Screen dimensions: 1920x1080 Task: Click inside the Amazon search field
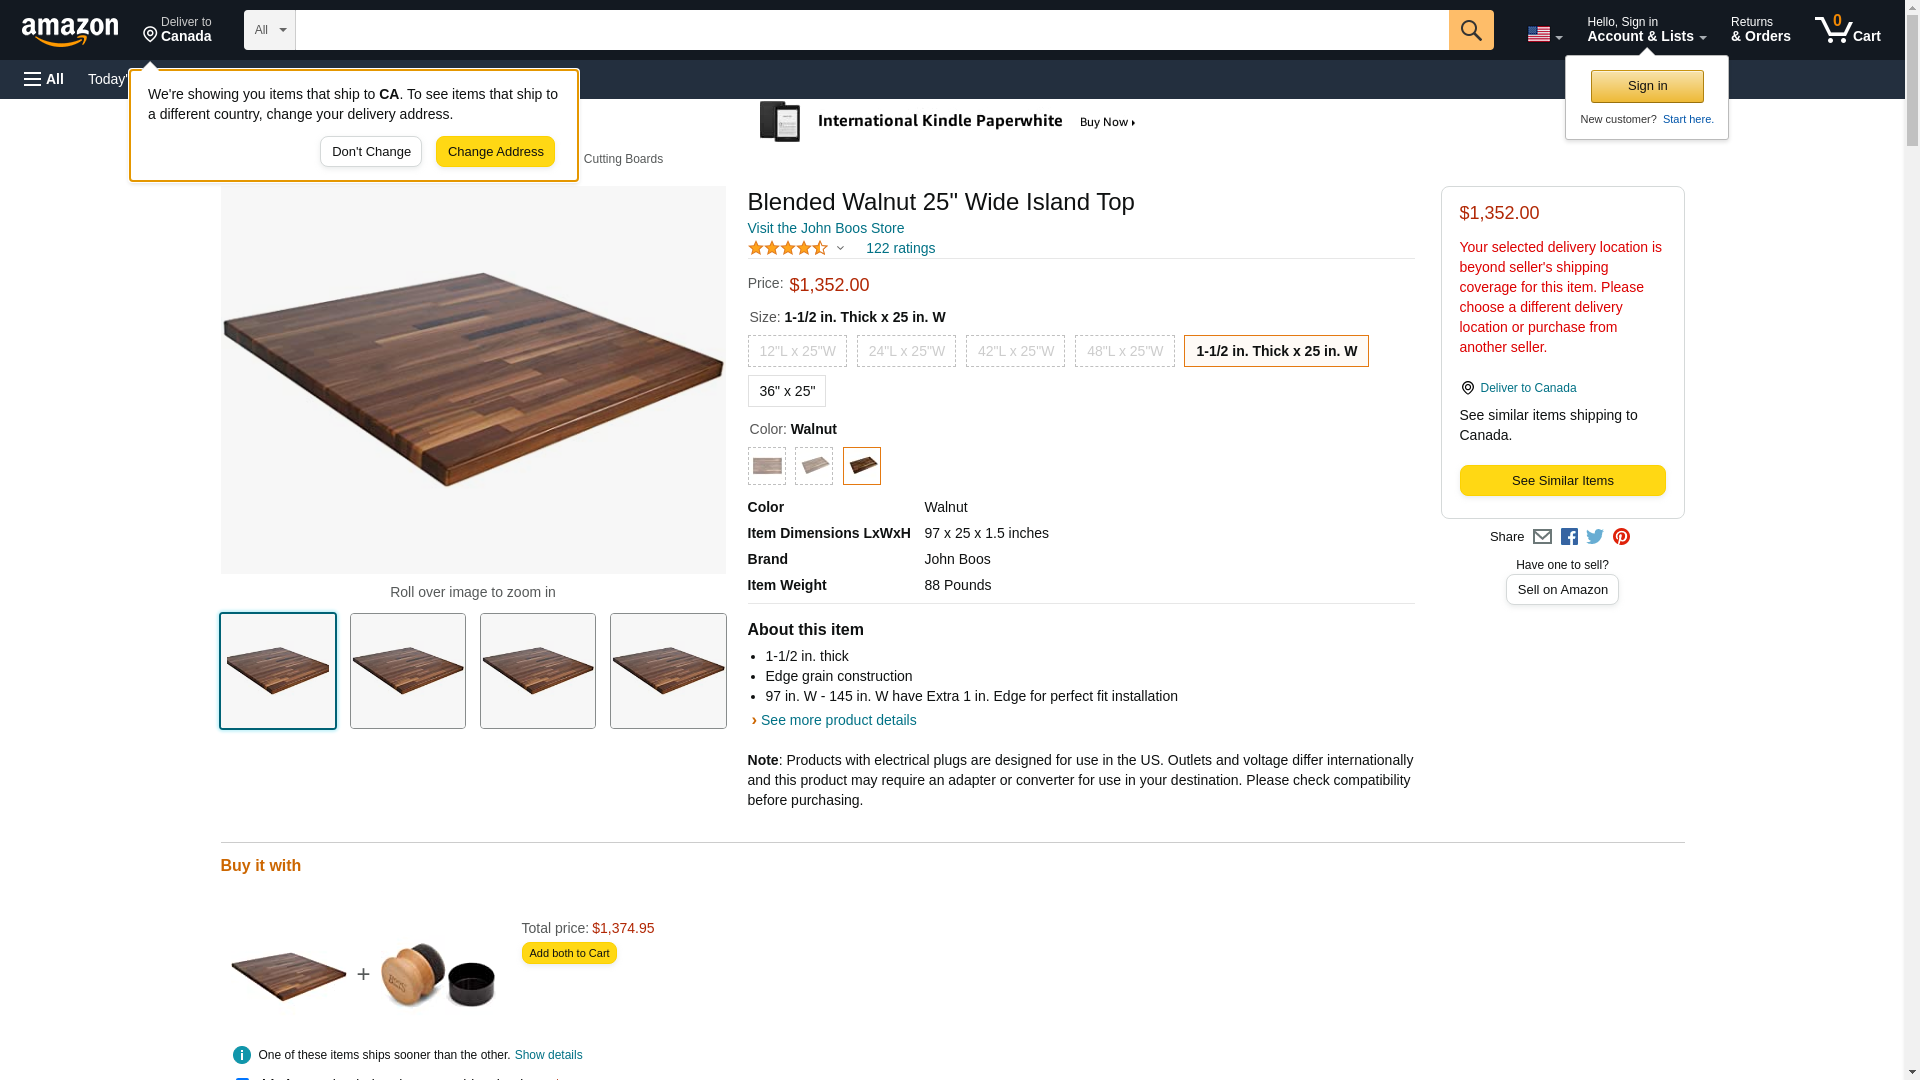[871, 30]
